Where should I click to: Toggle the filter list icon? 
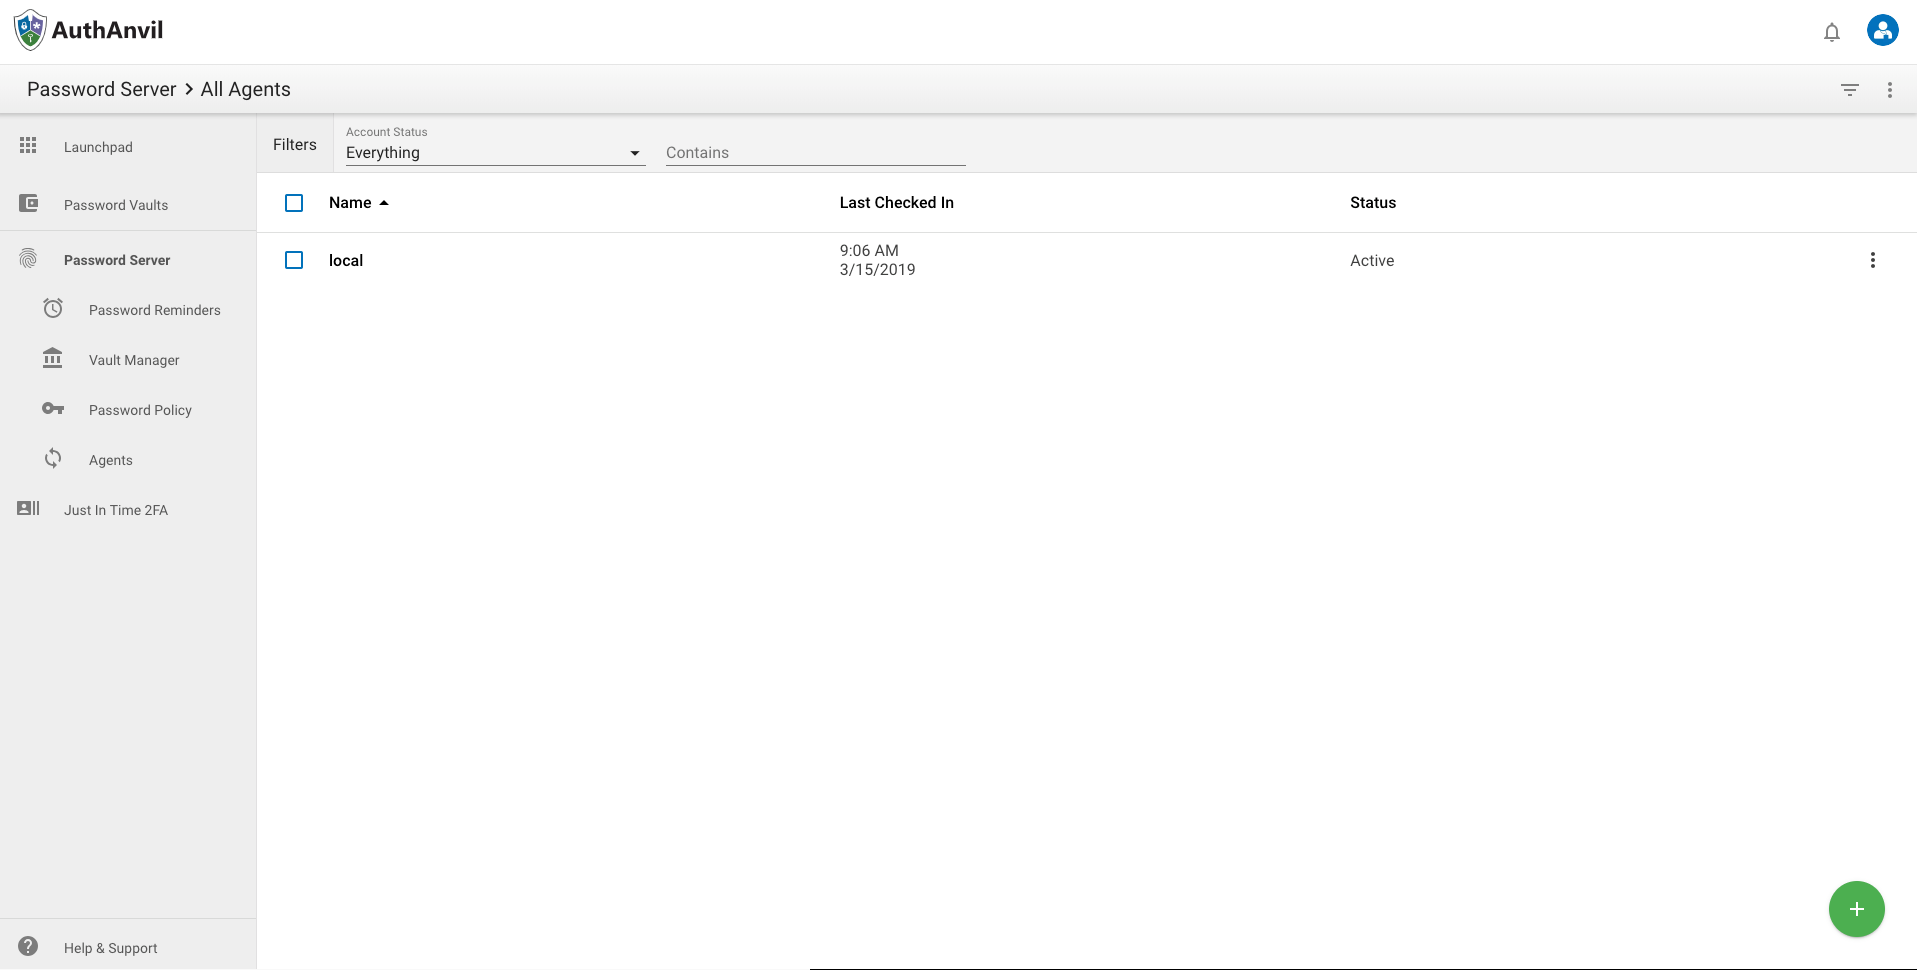(x=1850, y=90)
